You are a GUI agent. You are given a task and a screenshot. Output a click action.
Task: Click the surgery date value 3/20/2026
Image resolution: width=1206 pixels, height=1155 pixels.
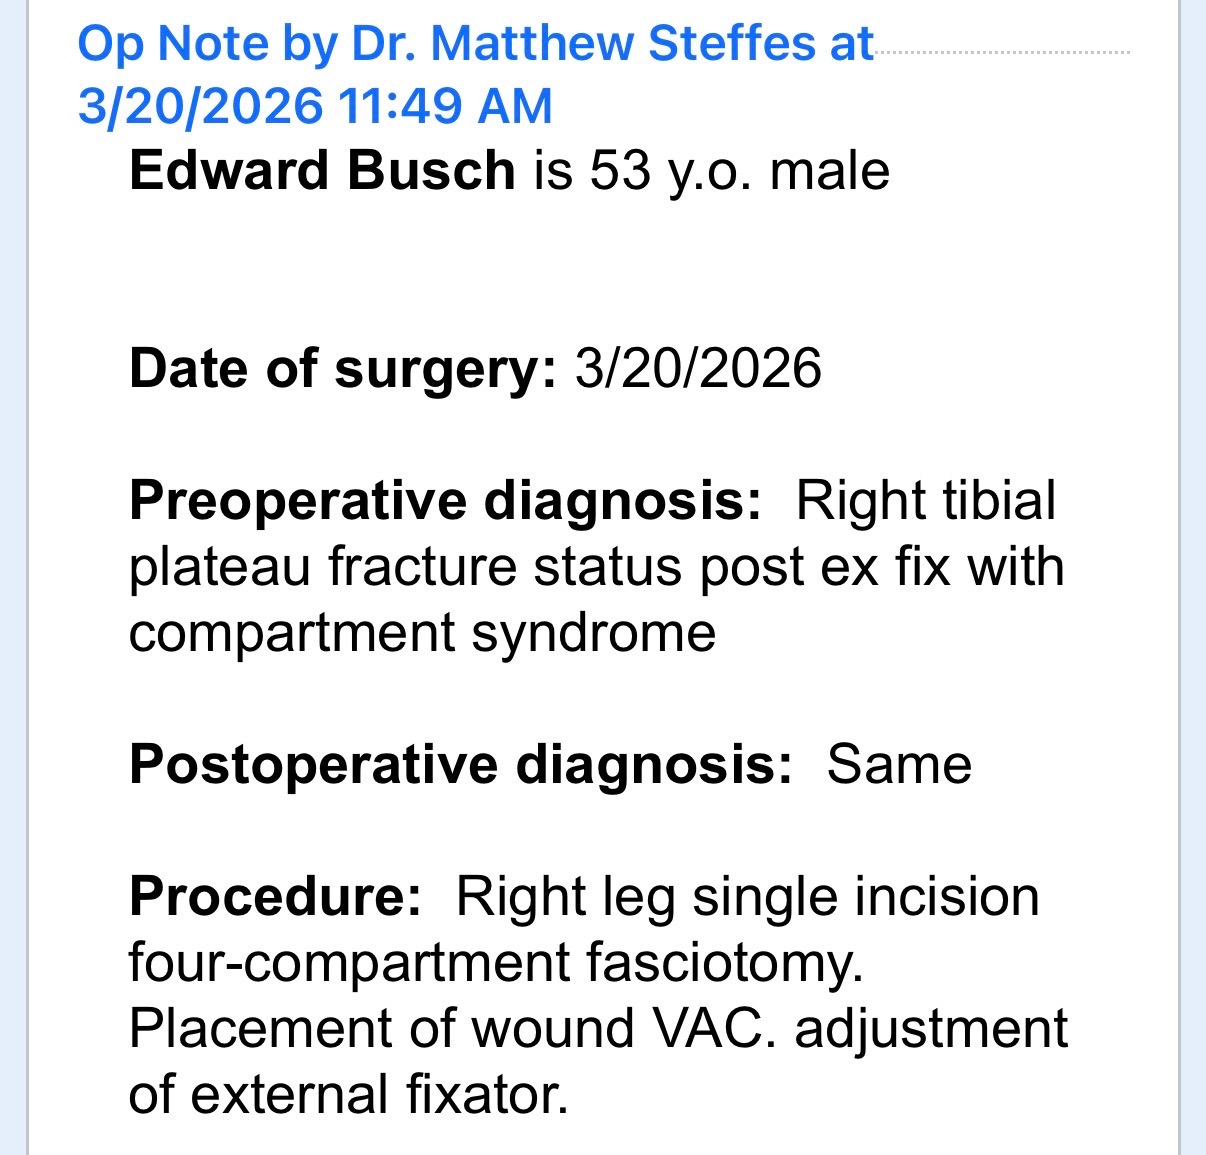tap(698, 368)
